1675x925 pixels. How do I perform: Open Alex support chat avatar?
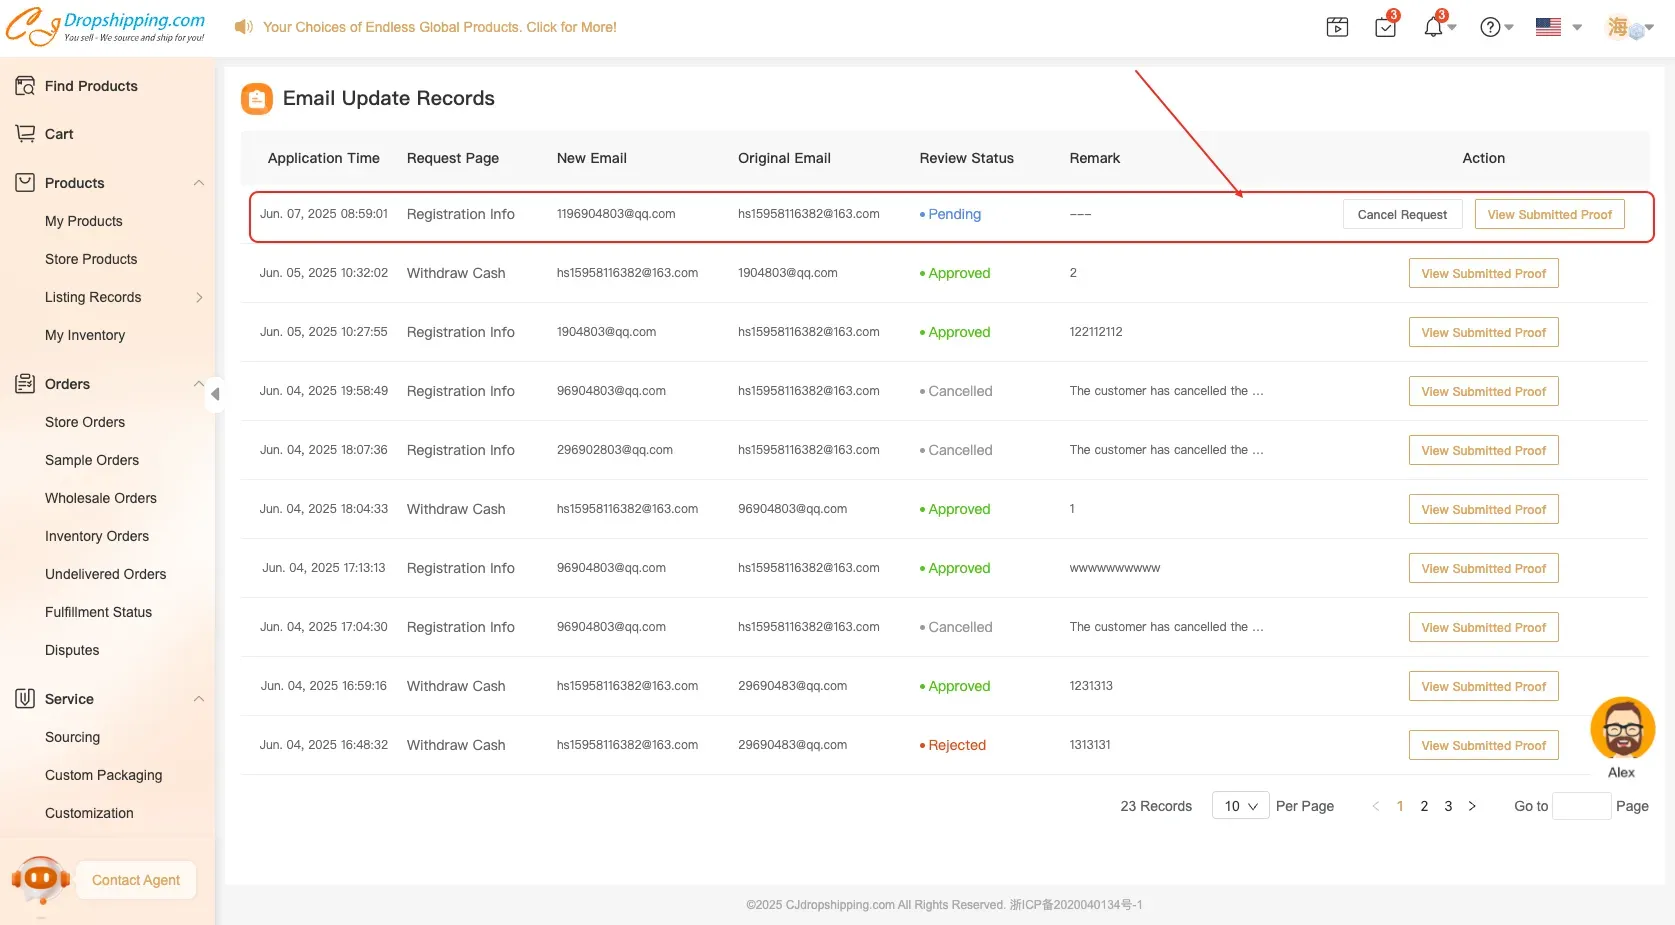coord(1622,730)
